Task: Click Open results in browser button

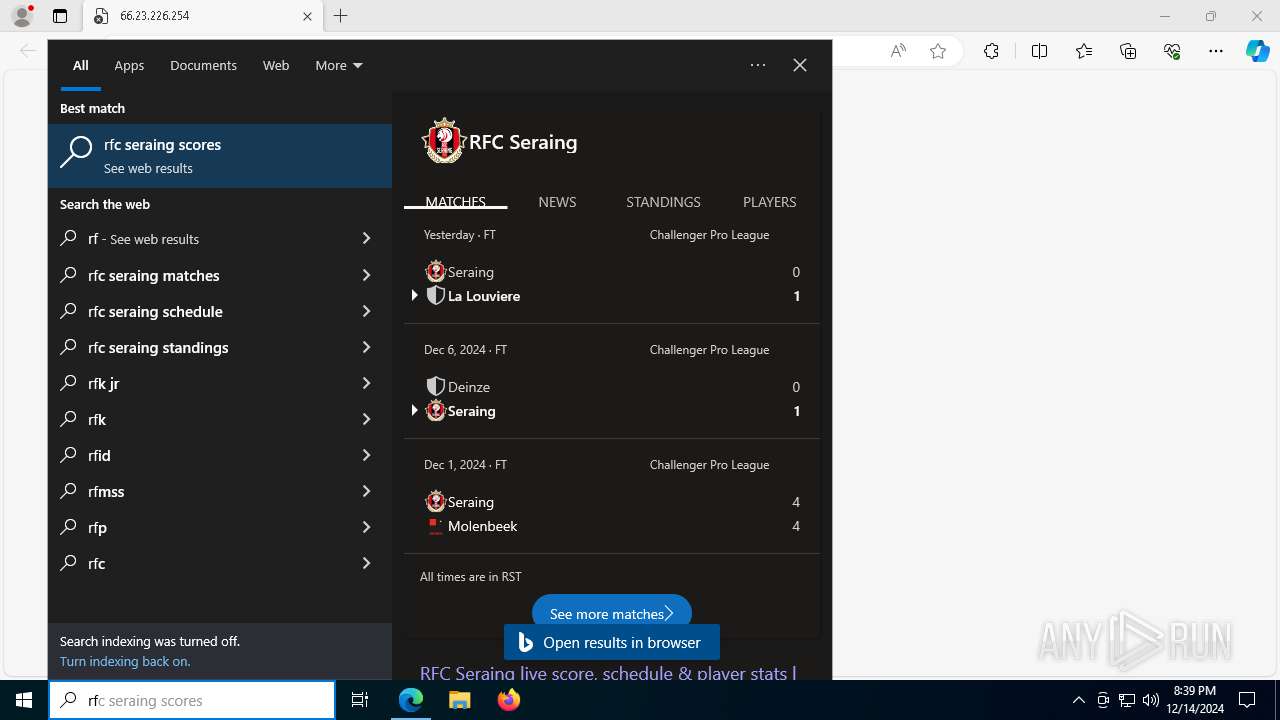Action: pos(612,642)
